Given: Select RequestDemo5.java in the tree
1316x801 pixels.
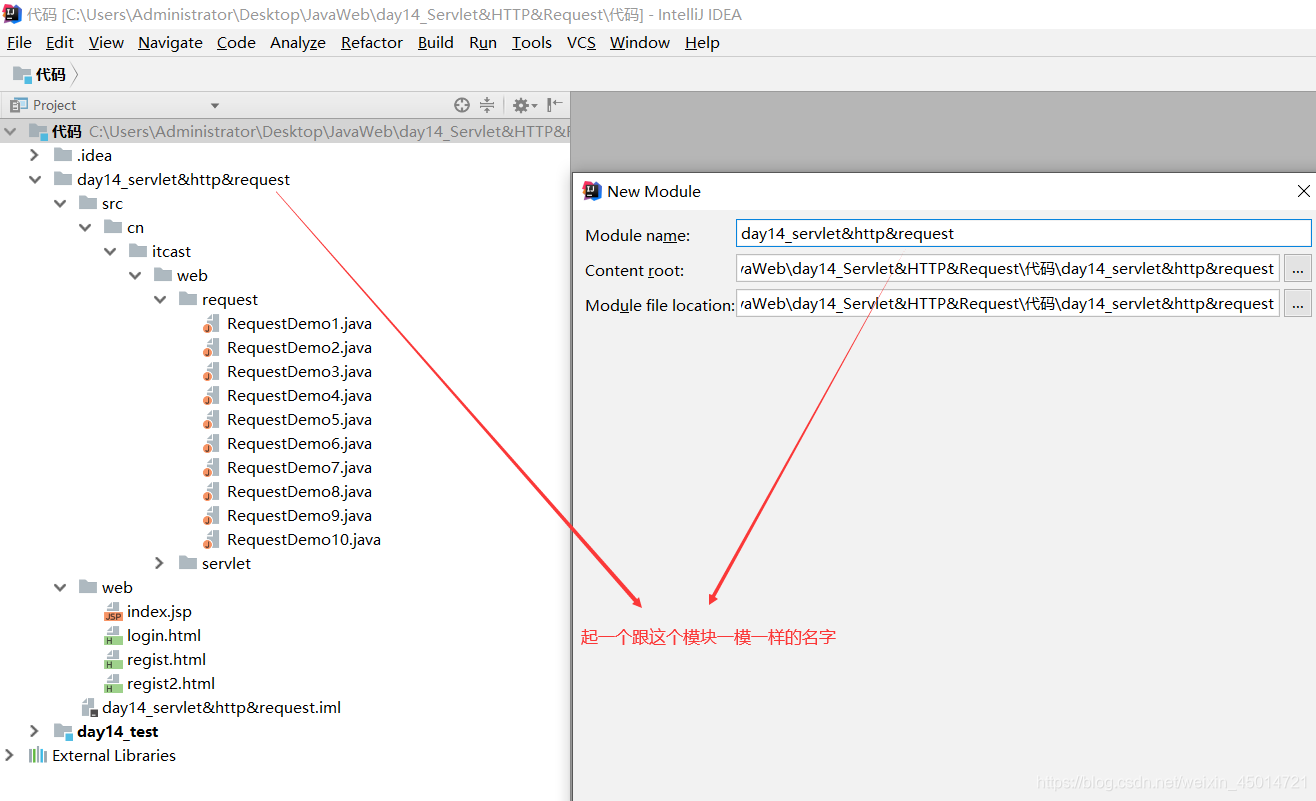Looking at the screenshot, I should (299, 420).
